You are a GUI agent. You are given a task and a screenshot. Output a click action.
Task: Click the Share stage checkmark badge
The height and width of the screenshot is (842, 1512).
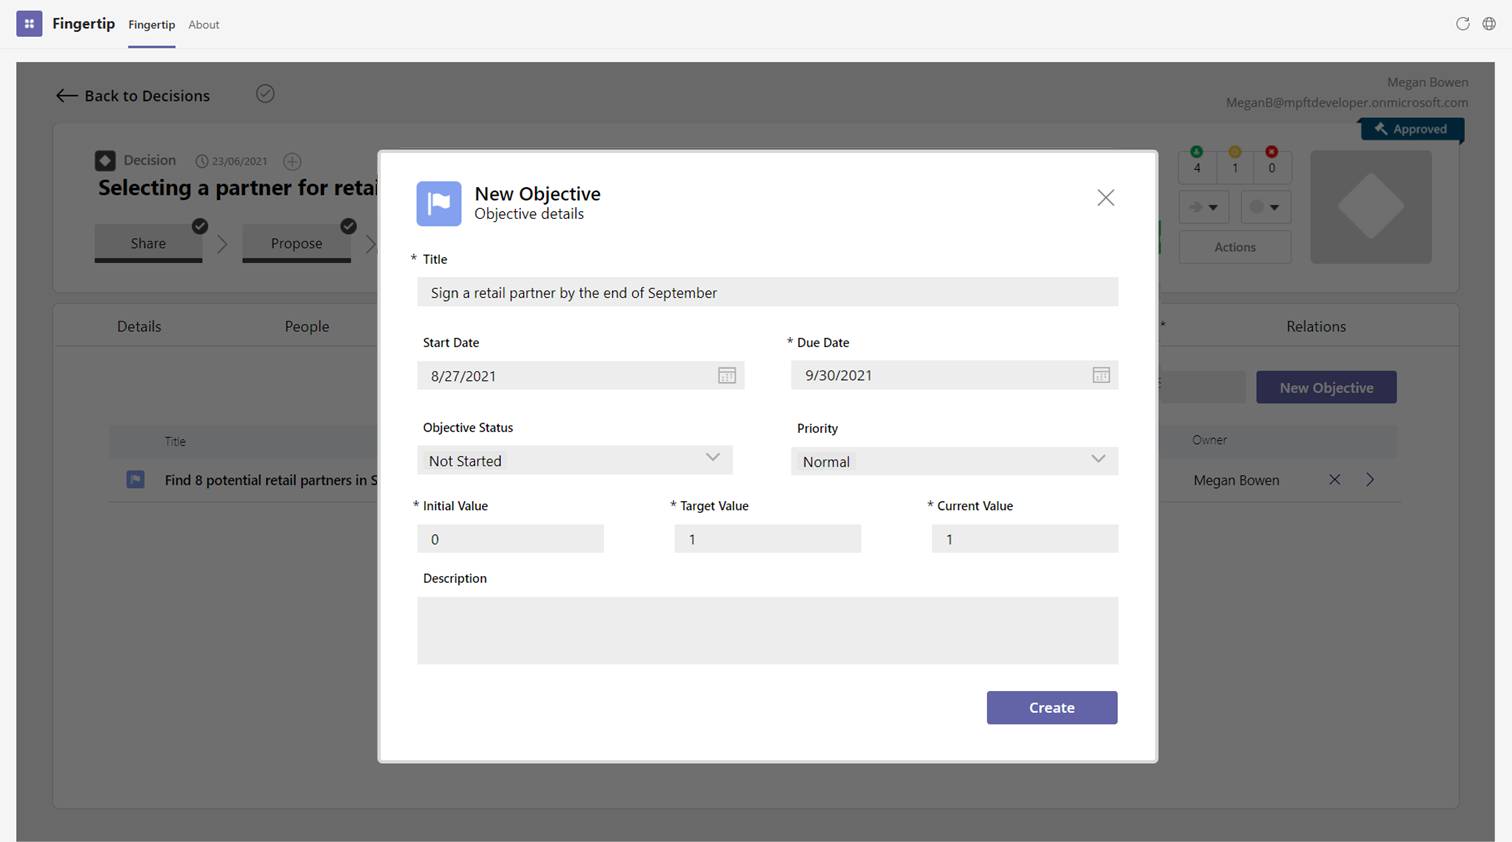pos(200,226)
